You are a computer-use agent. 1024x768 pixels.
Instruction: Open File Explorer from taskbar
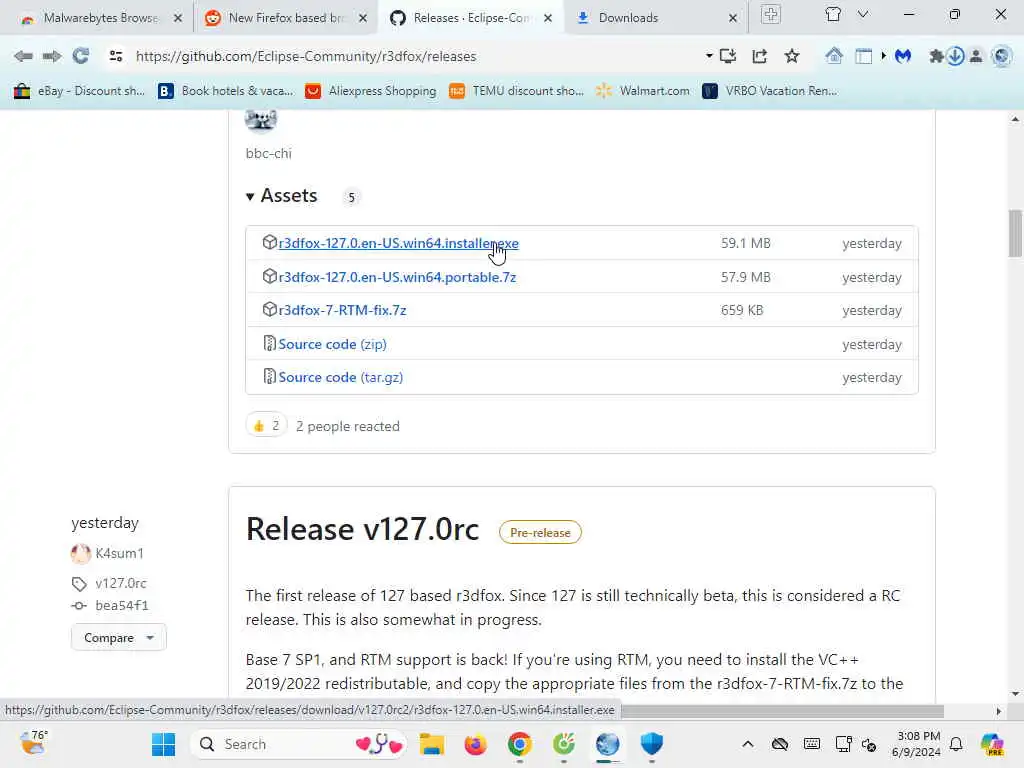[x=432, y=744]
